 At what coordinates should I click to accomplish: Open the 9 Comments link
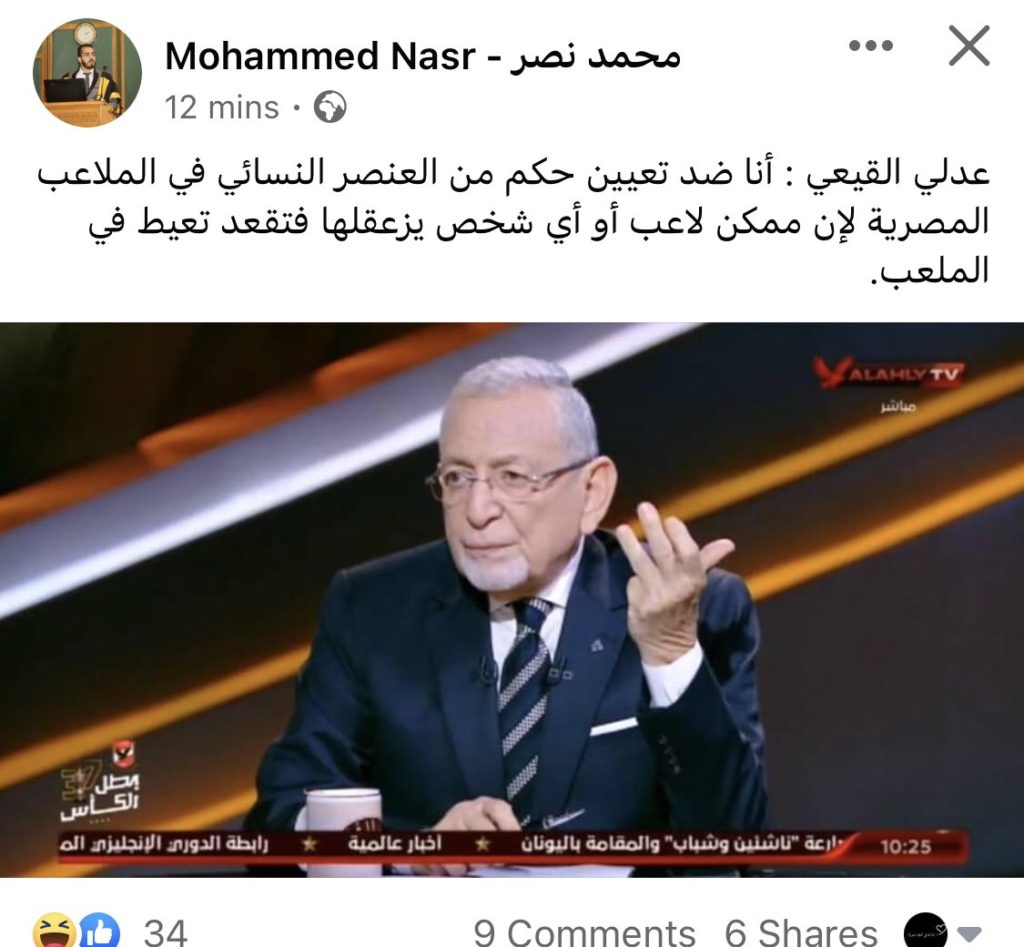pos(584,932)
